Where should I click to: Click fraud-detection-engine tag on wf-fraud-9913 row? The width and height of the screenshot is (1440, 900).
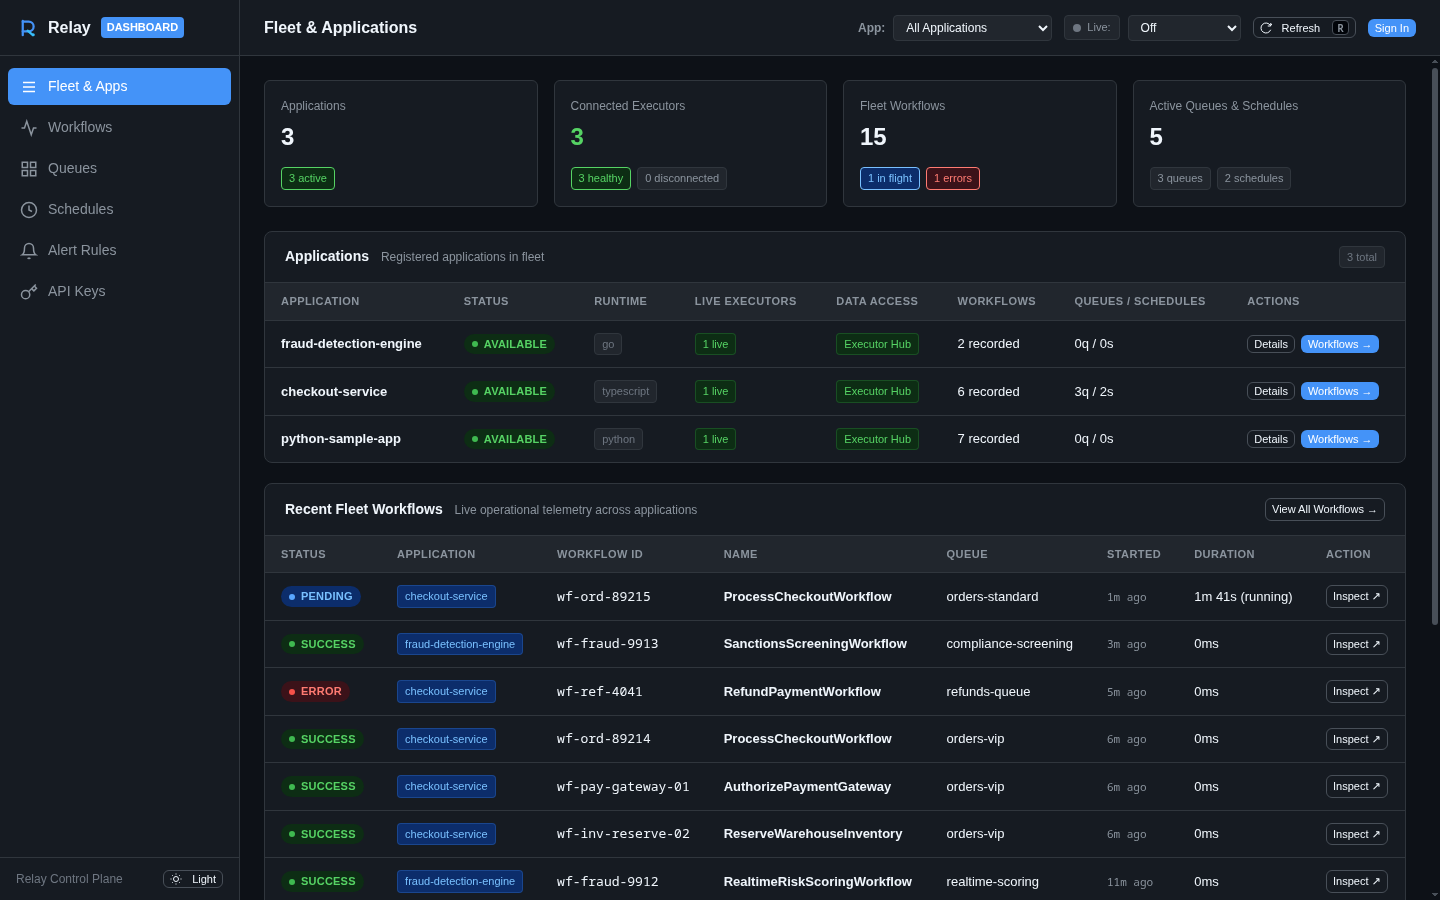[x=460, y=644]
